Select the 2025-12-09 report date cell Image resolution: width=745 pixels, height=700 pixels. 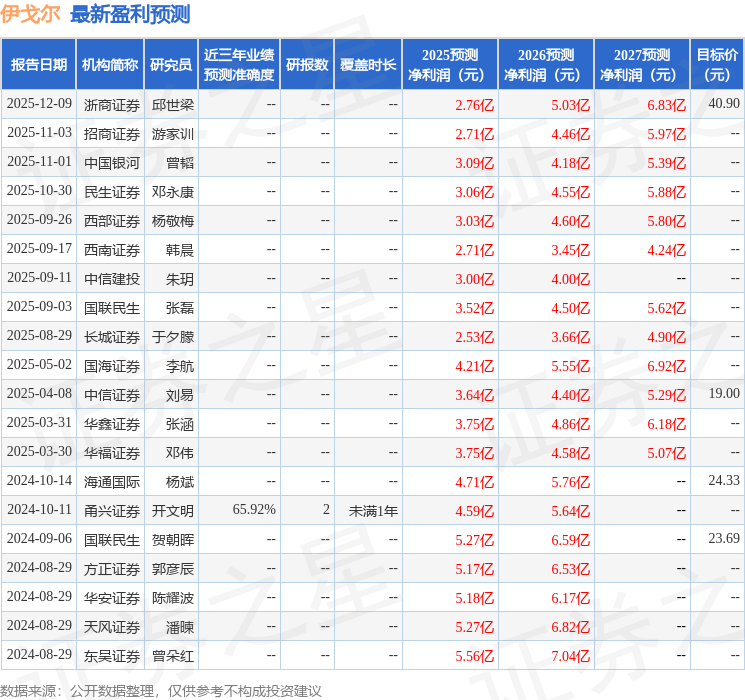click(x=39, y=104)
